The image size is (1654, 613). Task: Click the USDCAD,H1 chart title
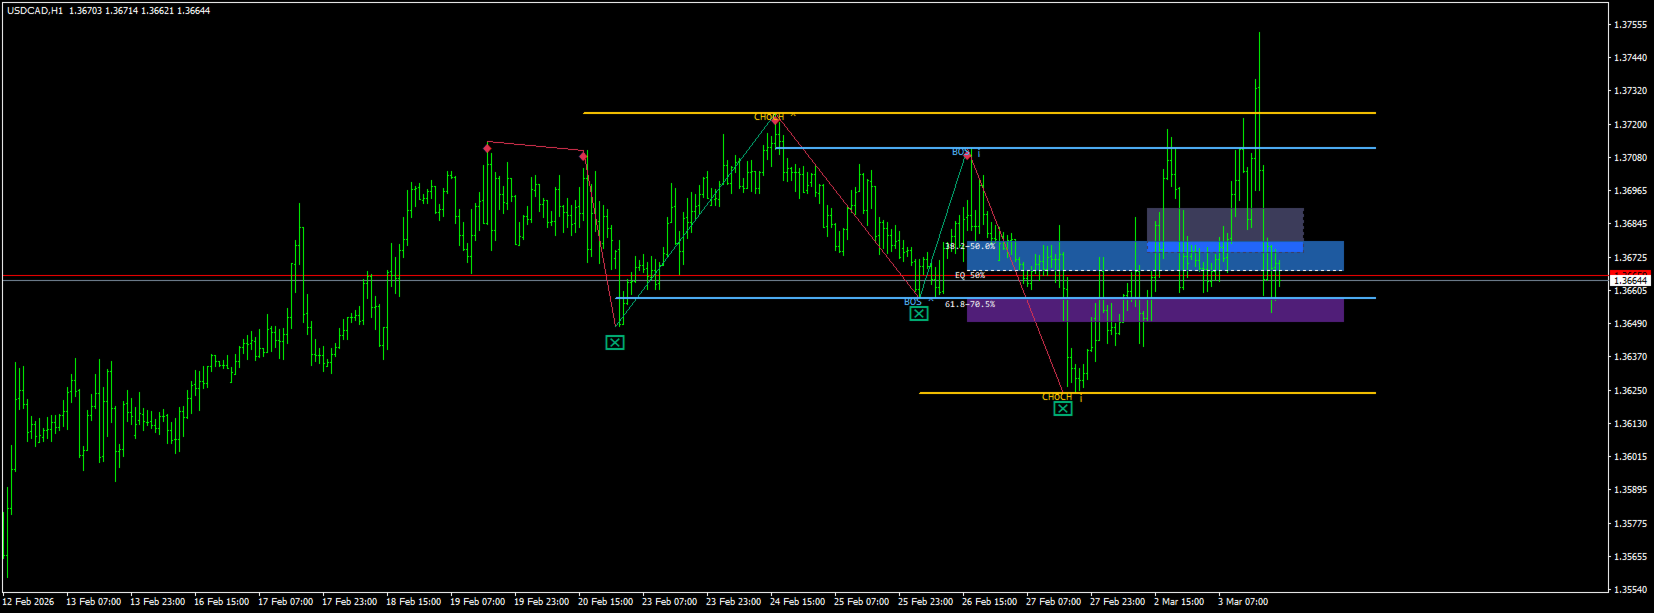pos(35,10)
